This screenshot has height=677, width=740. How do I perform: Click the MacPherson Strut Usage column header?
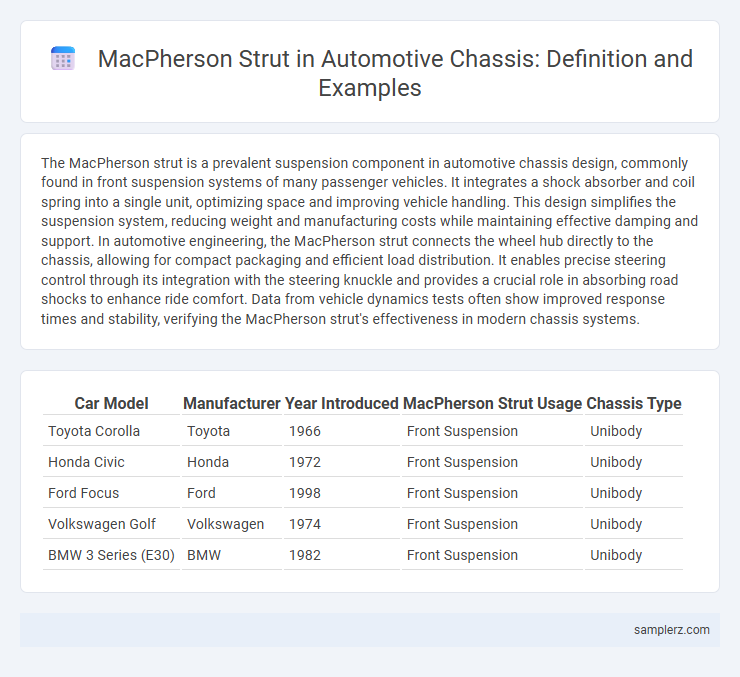(x=492, y=403)
